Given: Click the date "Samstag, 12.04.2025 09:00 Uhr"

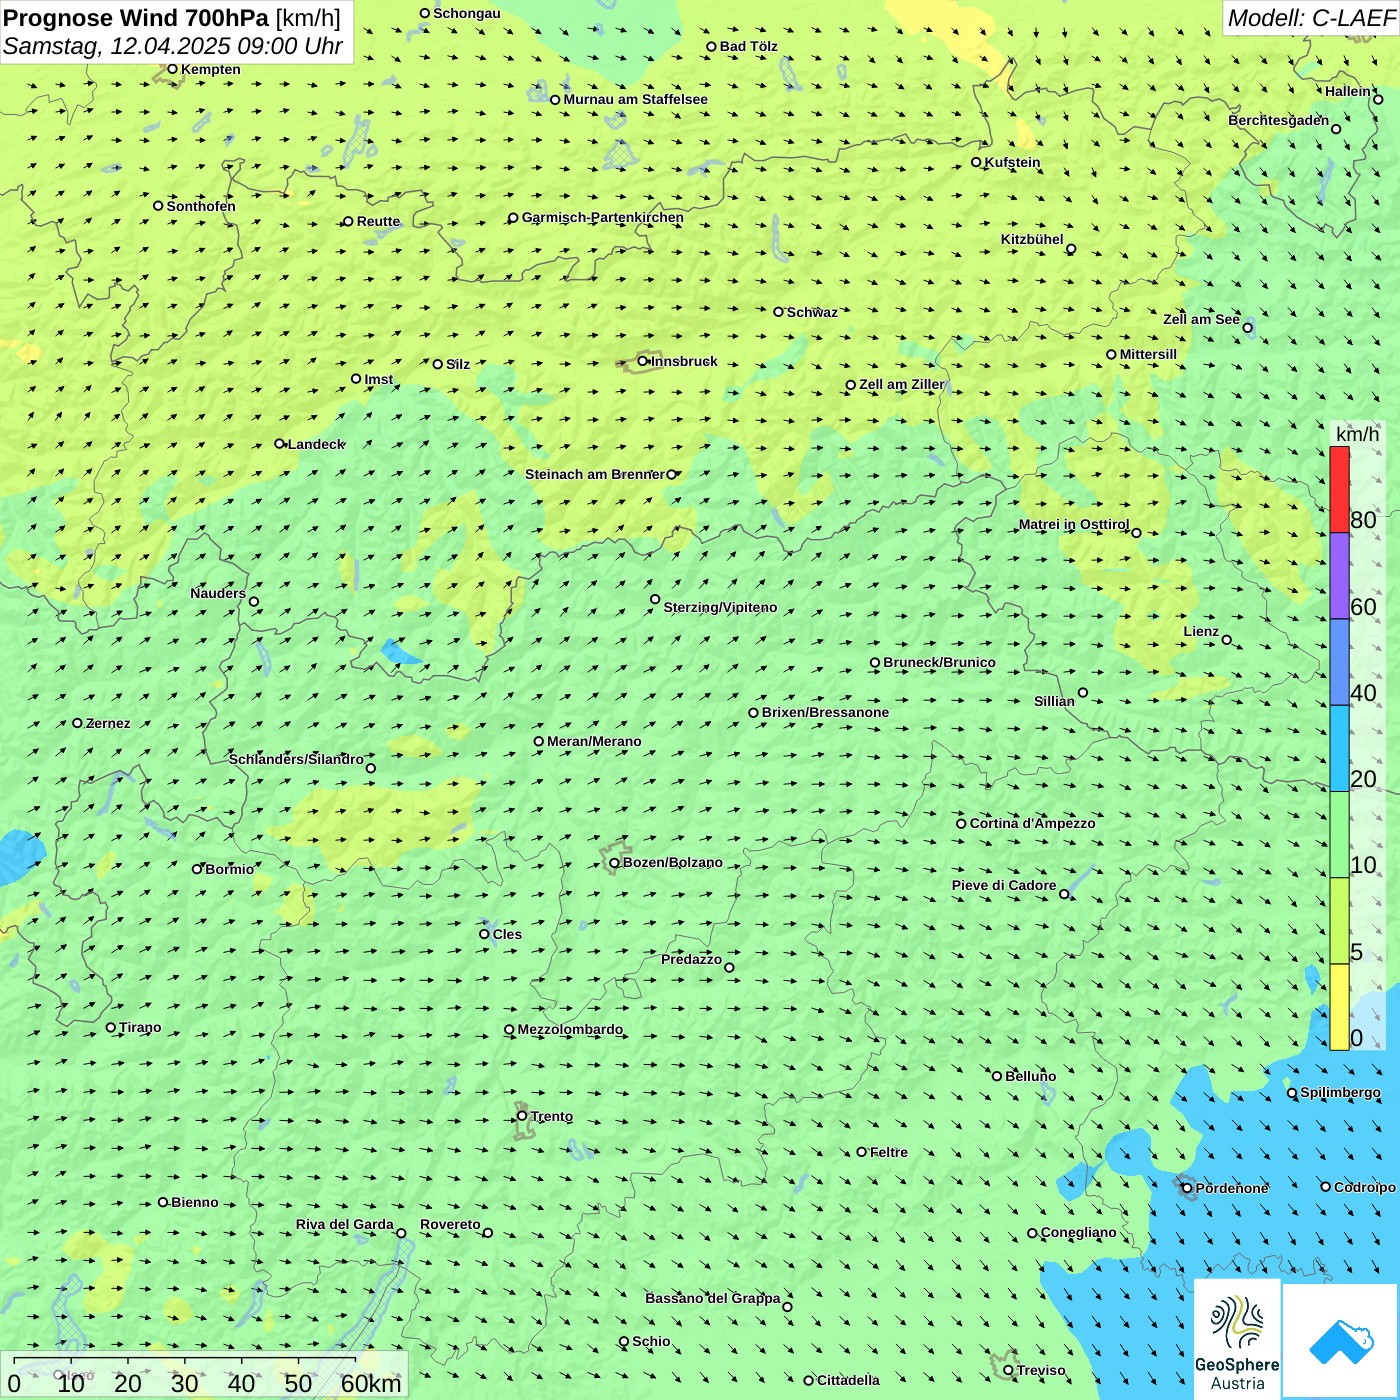Looking at the screenshot, I should 173,46.
